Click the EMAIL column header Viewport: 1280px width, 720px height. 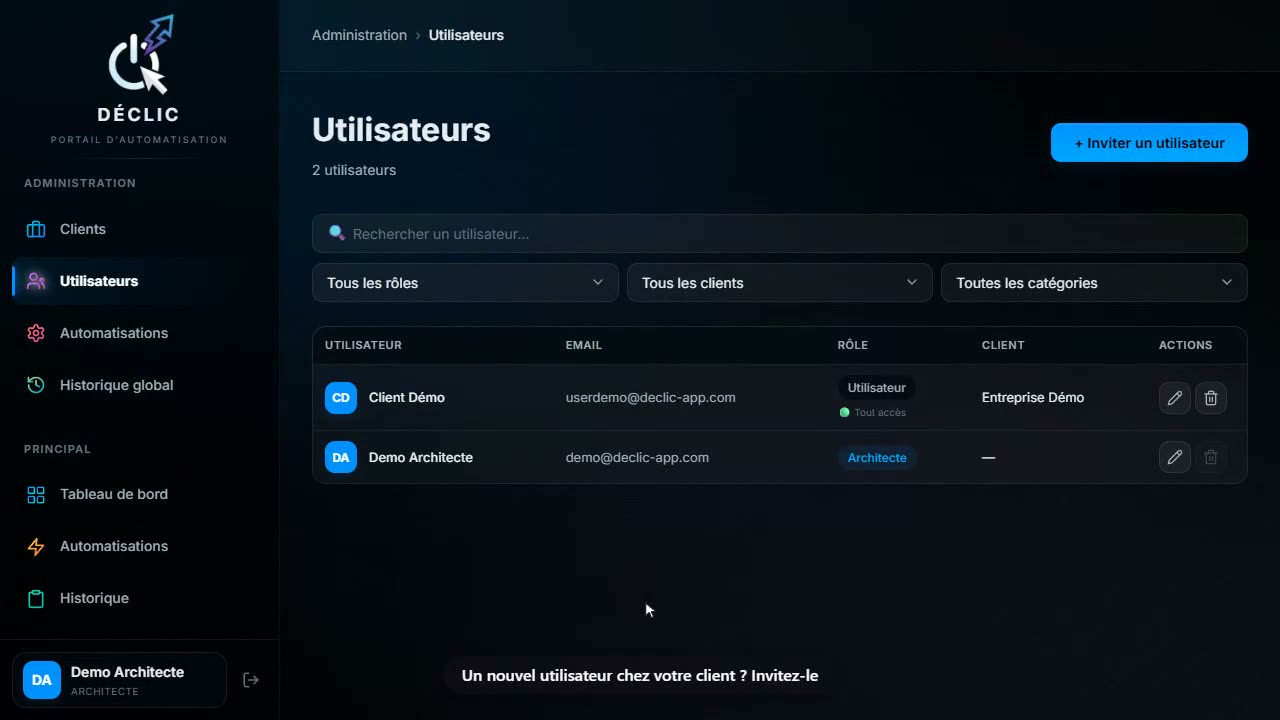tap(584, 345)
